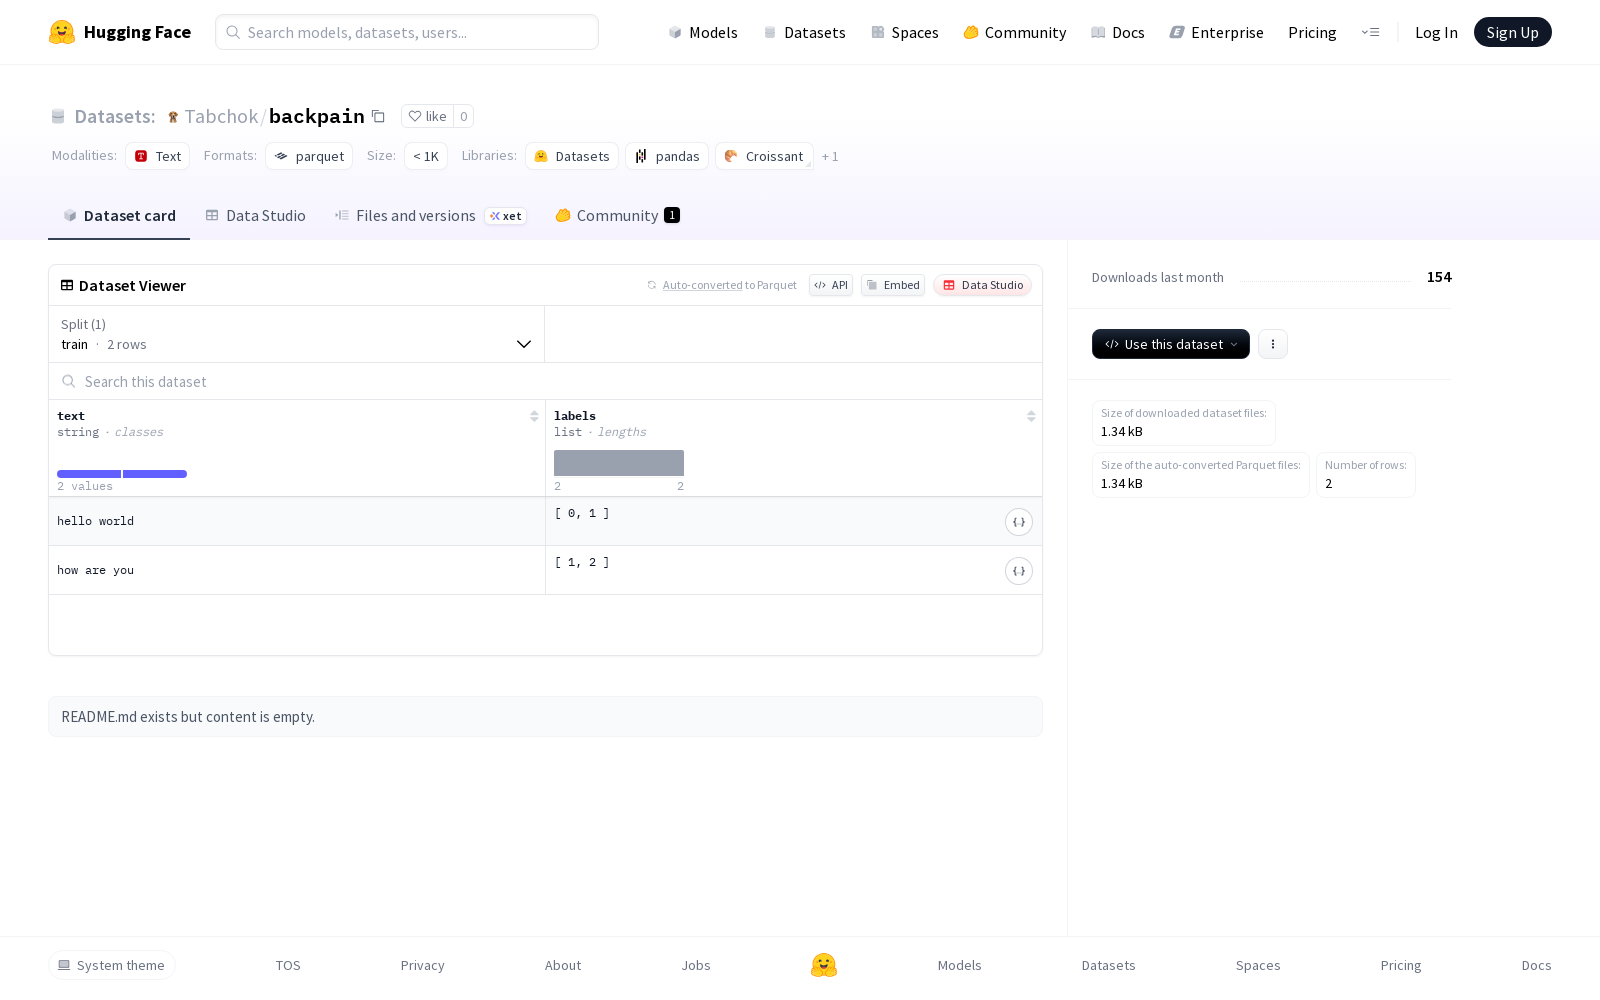Expand the hello world row JSON icon
This screenshot has width=1600, height=1000.
1018,522
